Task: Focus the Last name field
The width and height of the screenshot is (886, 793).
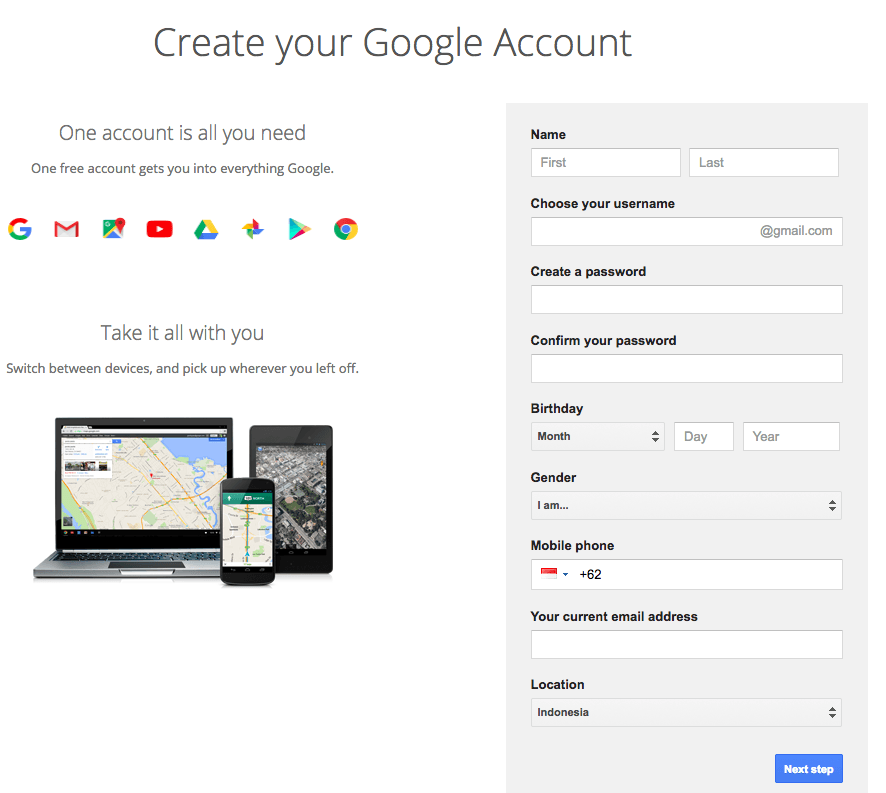Action: pyautogui.click(x=764, y=162)
